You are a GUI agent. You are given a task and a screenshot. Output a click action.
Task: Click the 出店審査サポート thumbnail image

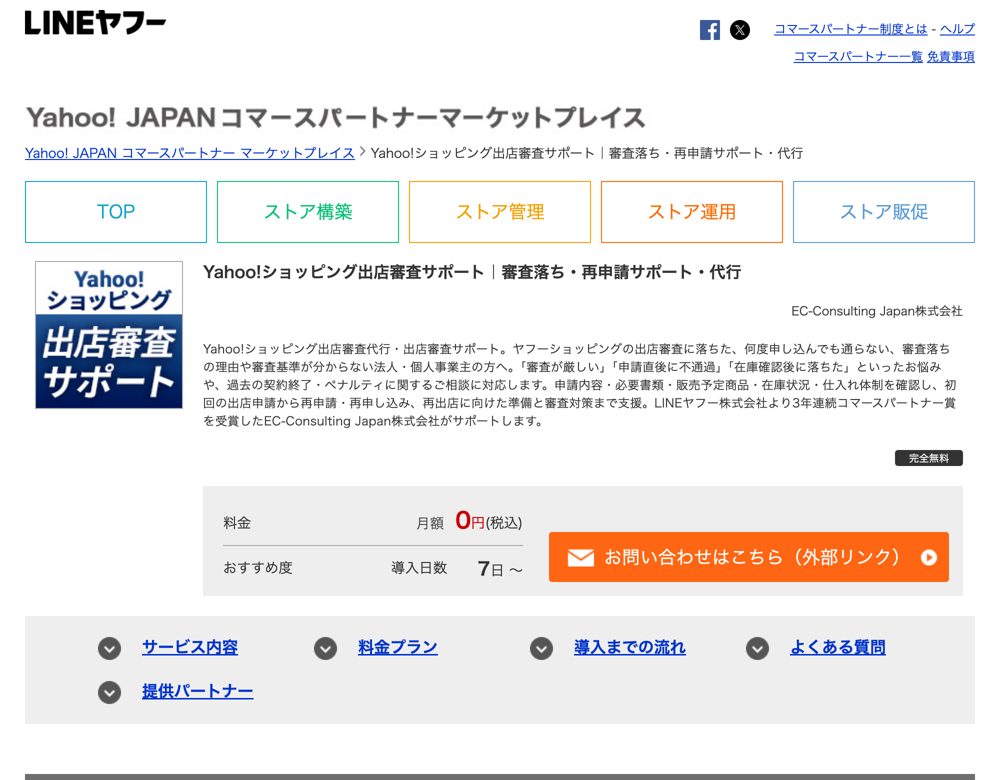(x=109, y=335)
